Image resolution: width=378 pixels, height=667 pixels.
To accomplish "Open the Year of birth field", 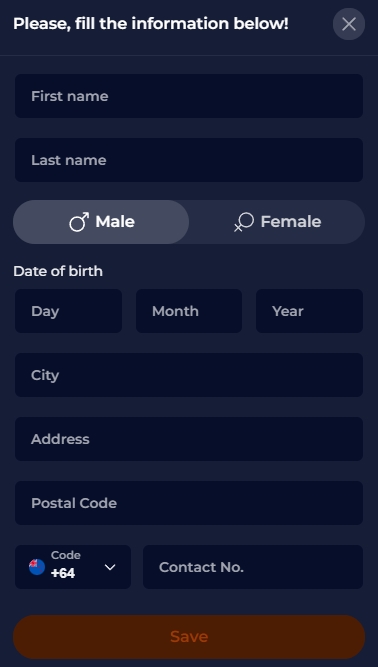I will (310, 311).
